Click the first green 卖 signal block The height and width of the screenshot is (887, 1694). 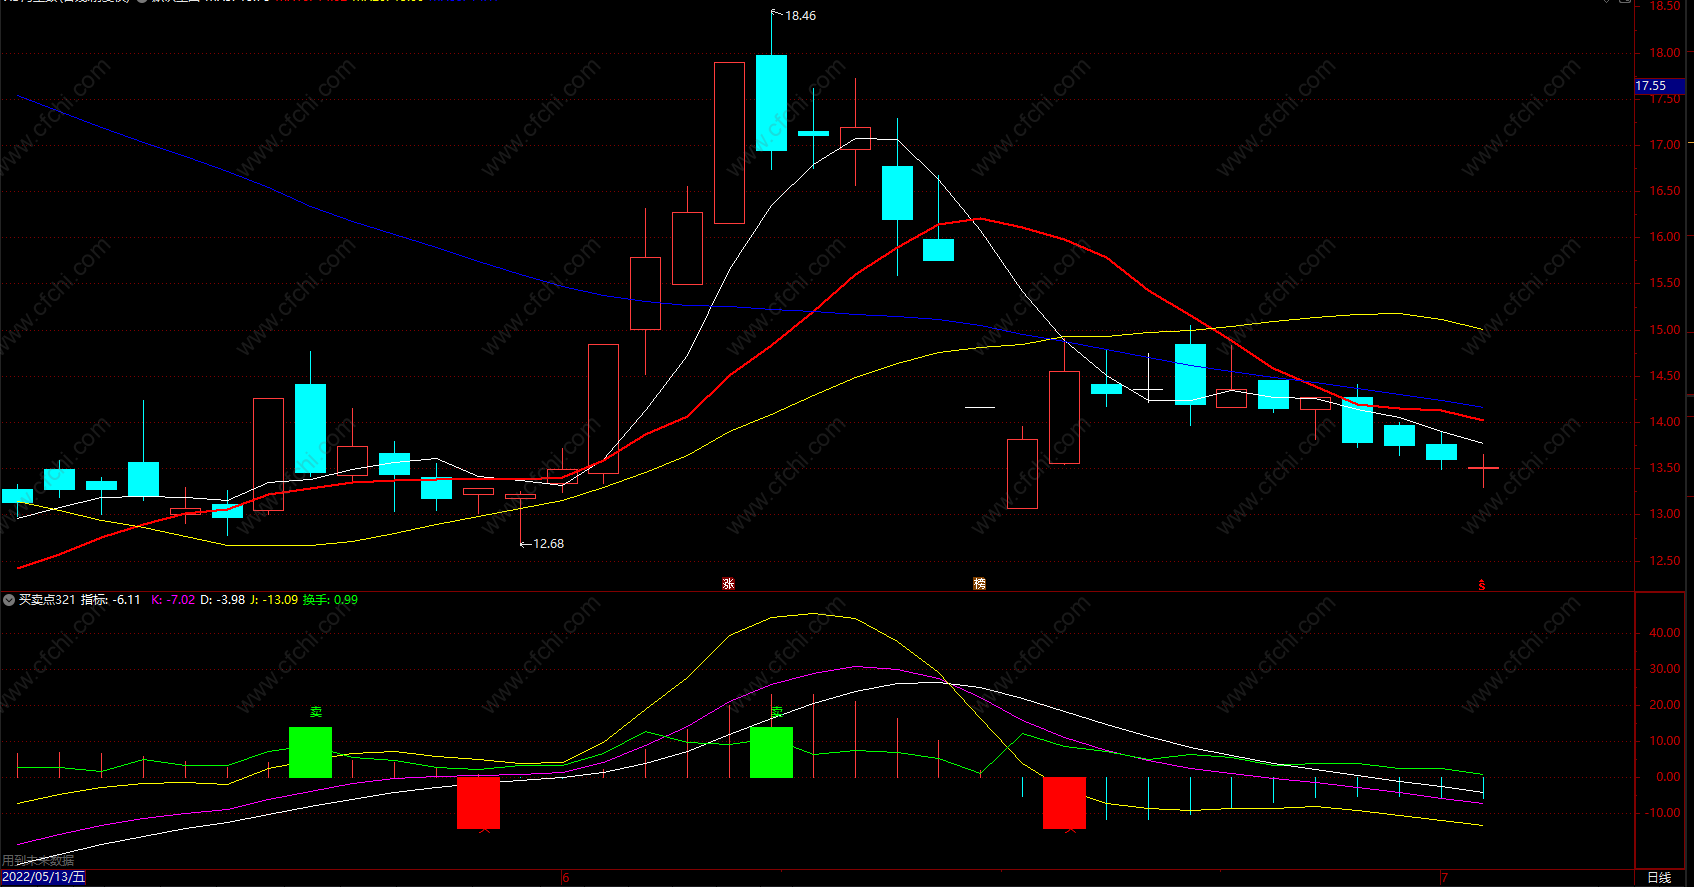click(x=310, y=752)
